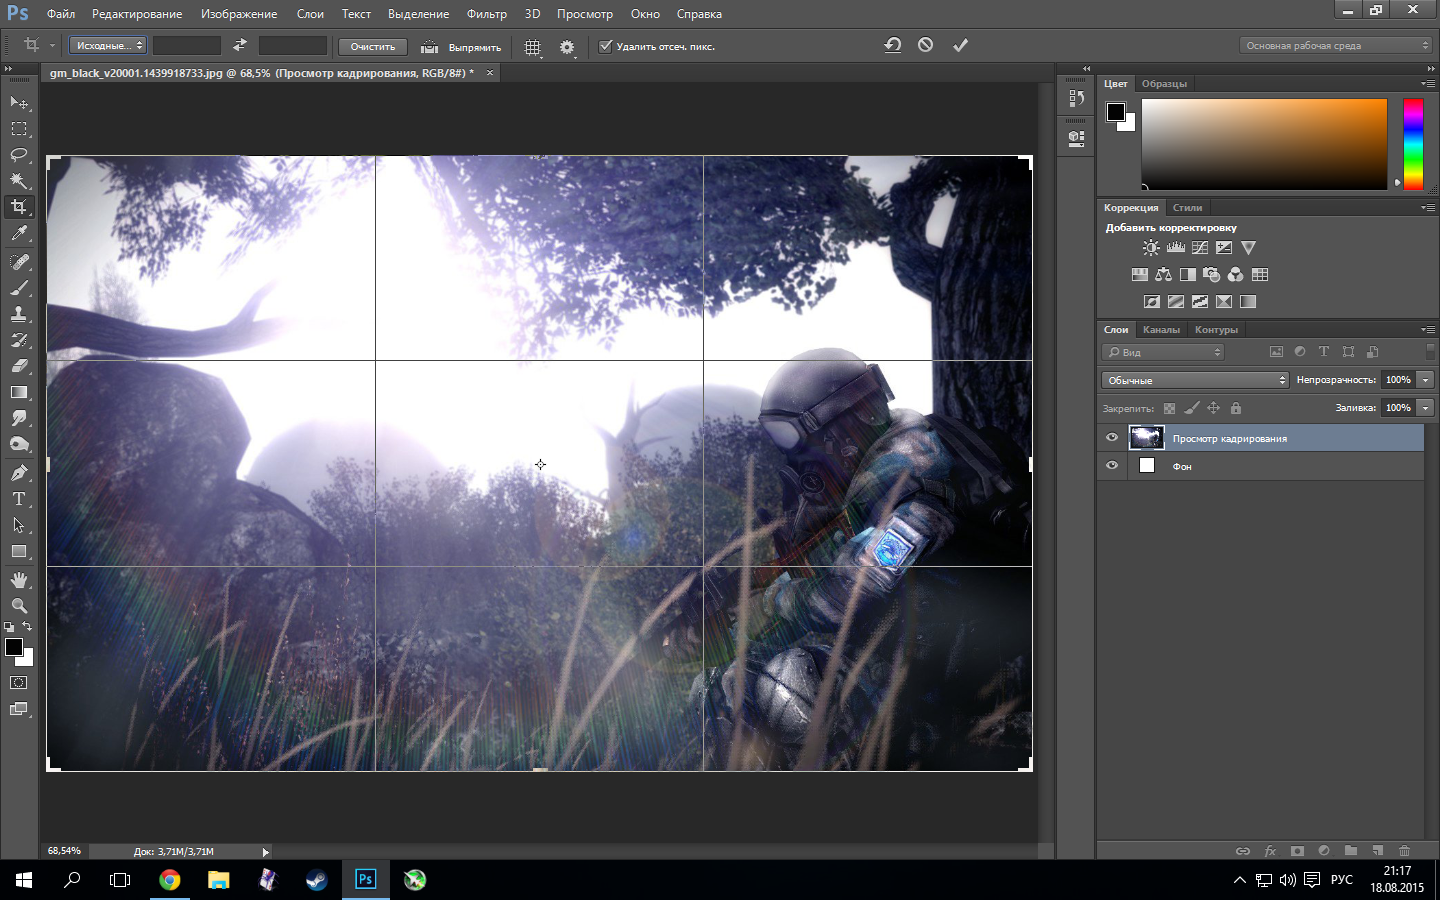Pick a hue on the hue strip
The height and width of the screenshot is (900, 1440).
(1413, 144)
